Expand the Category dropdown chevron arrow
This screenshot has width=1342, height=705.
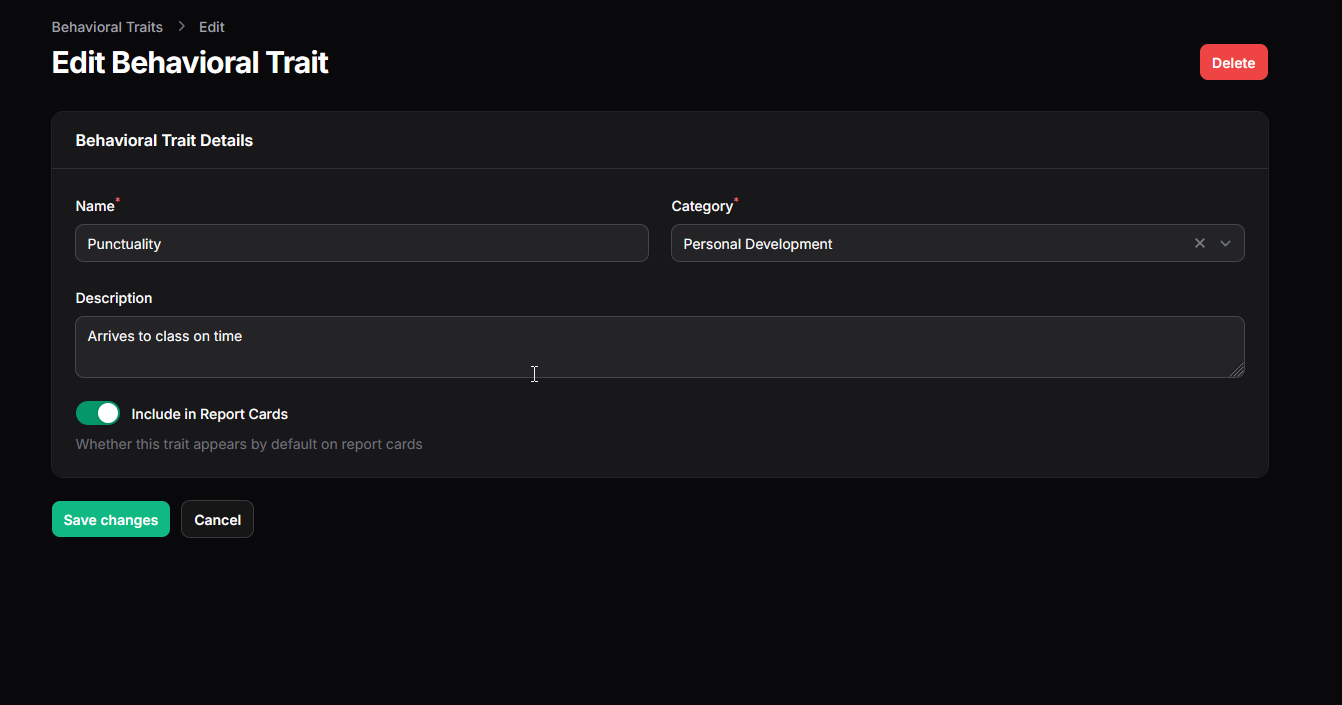1225,243
